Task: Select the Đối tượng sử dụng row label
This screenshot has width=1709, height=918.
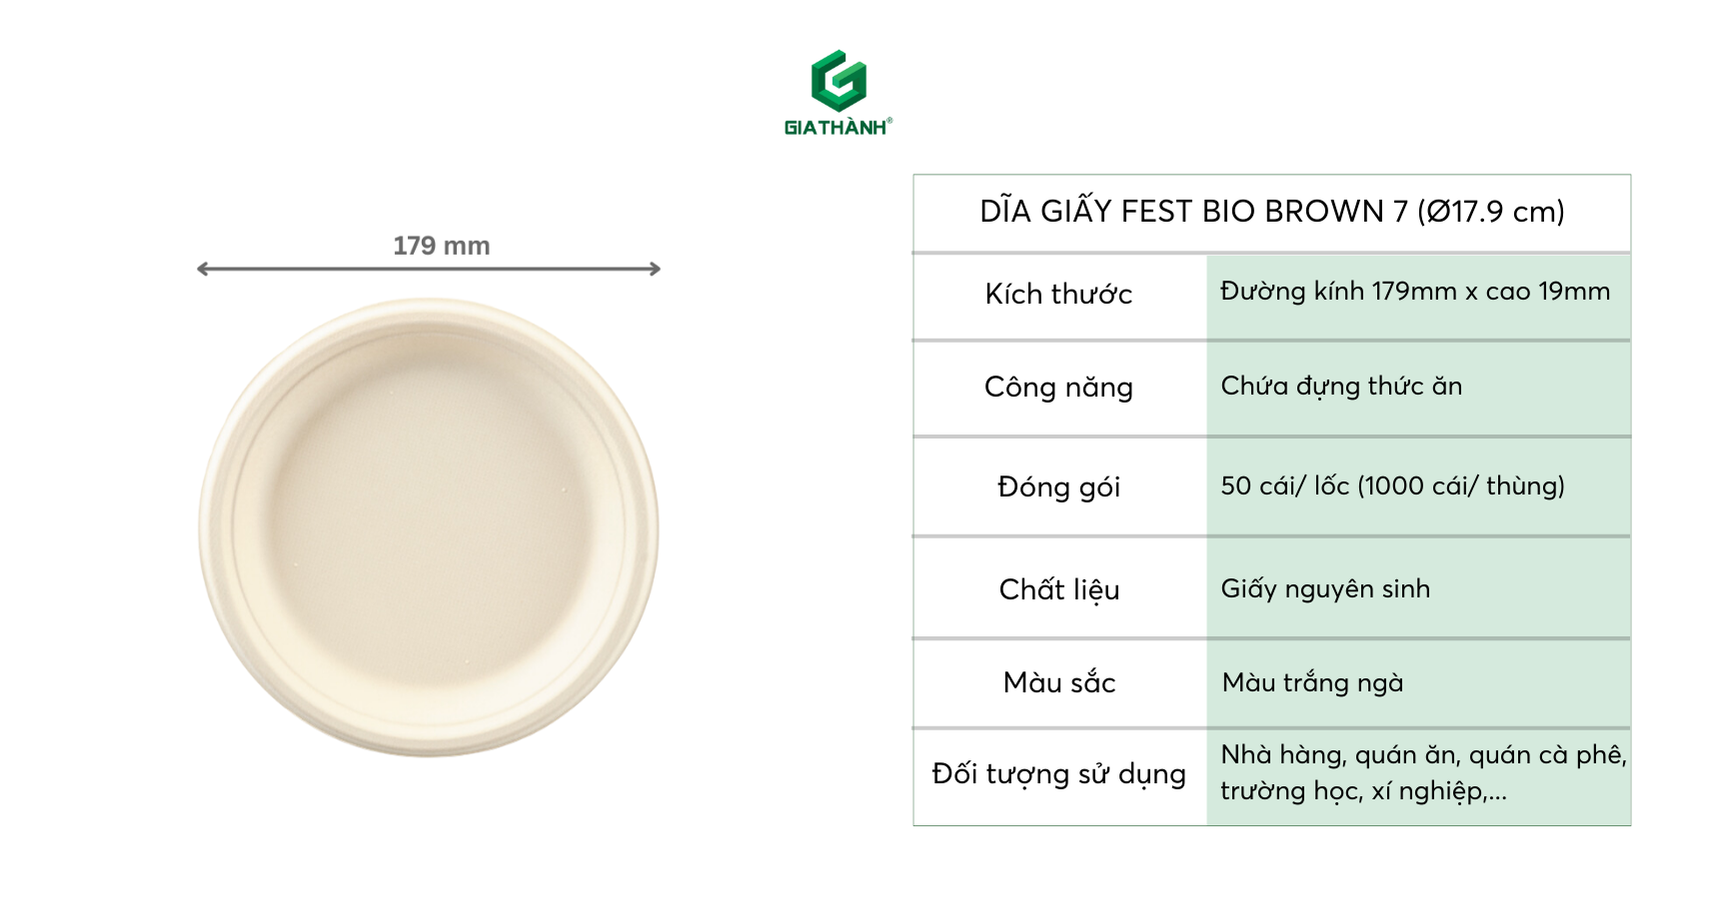Action: [x=1058, y=774]
